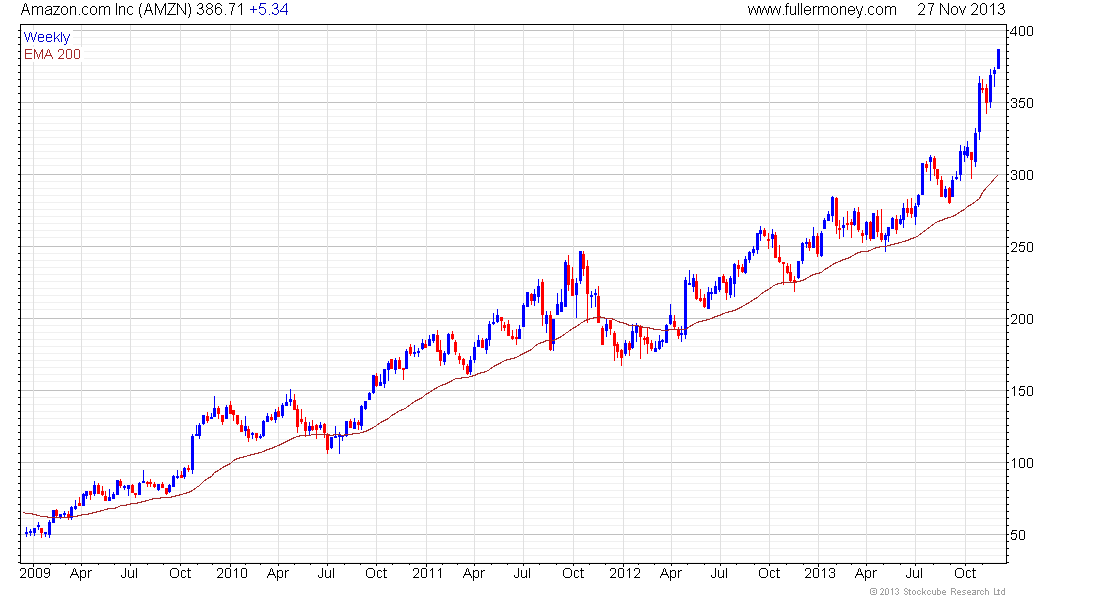Screen dimensions: 1100x600
Task: Click the Stockcube Research Ltd copyright text
Action: click(937, 592)
